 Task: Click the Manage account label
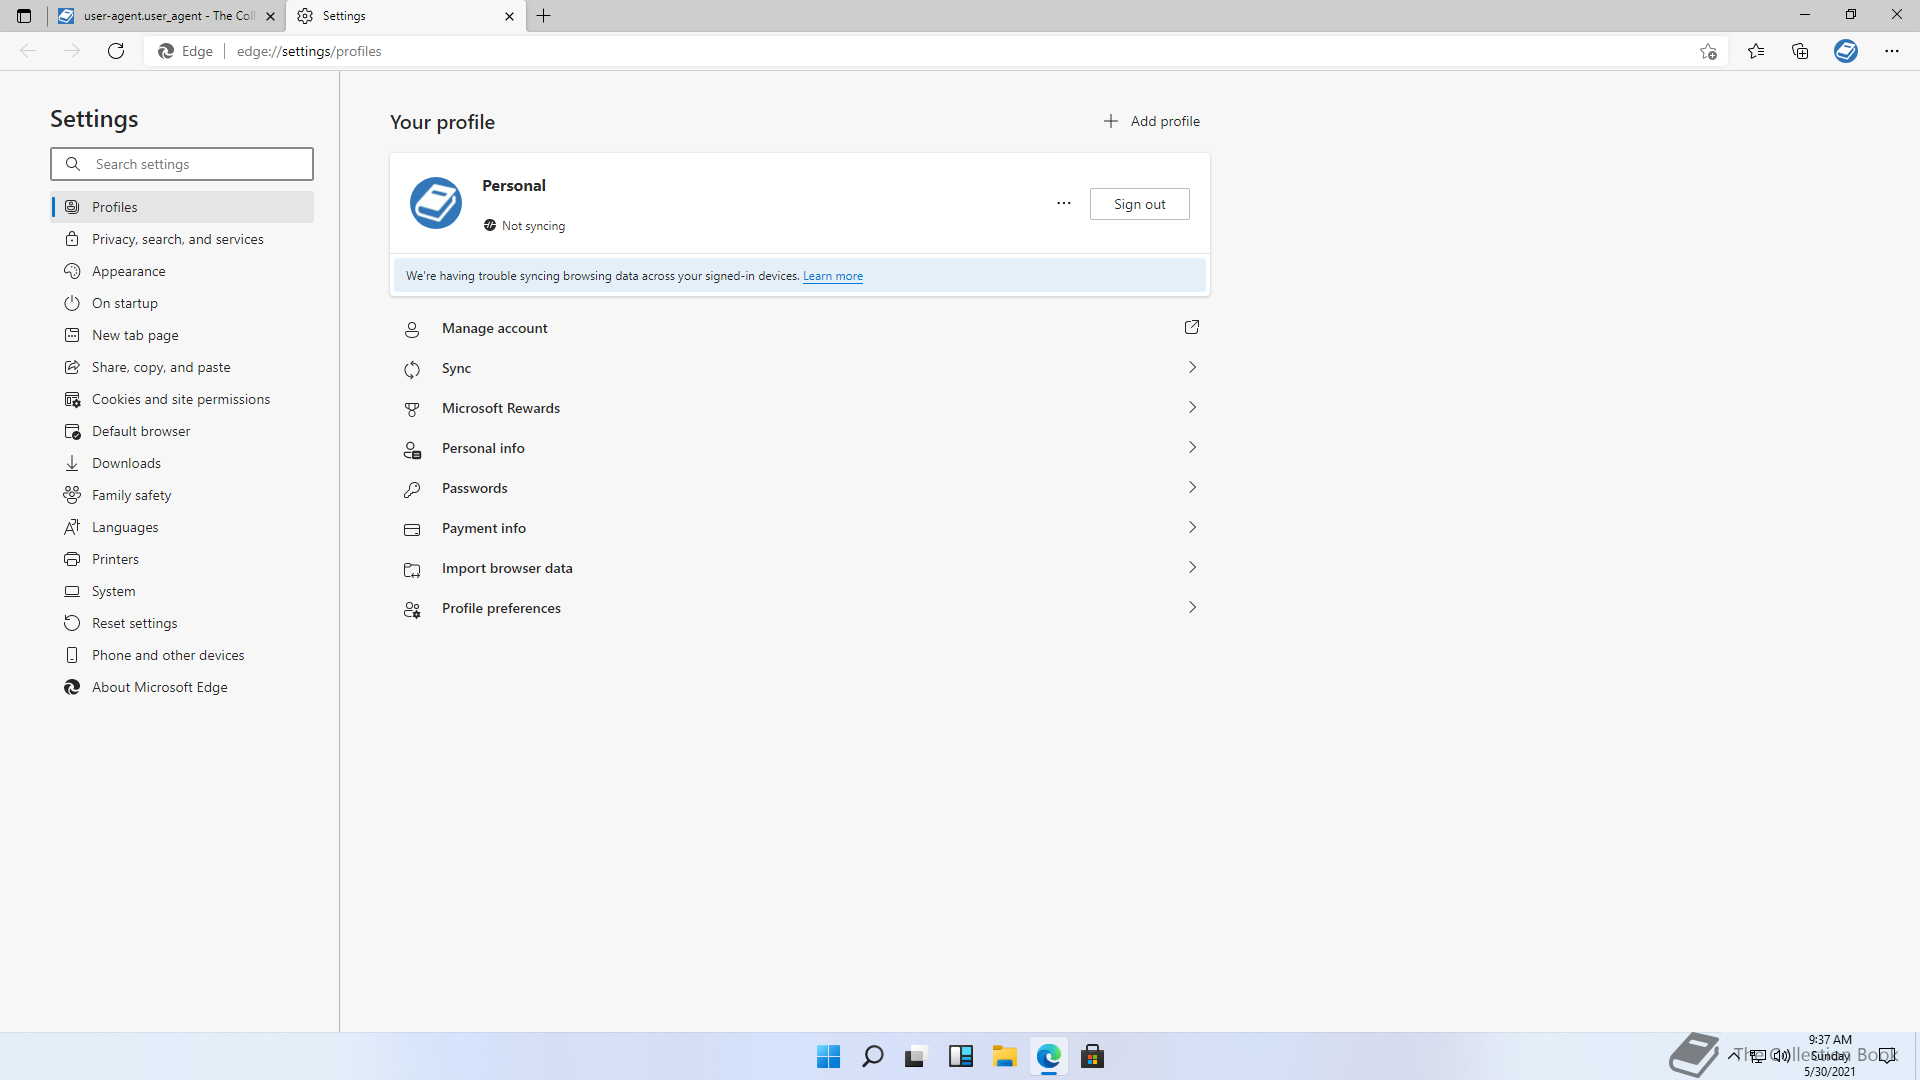click(494, 328)
